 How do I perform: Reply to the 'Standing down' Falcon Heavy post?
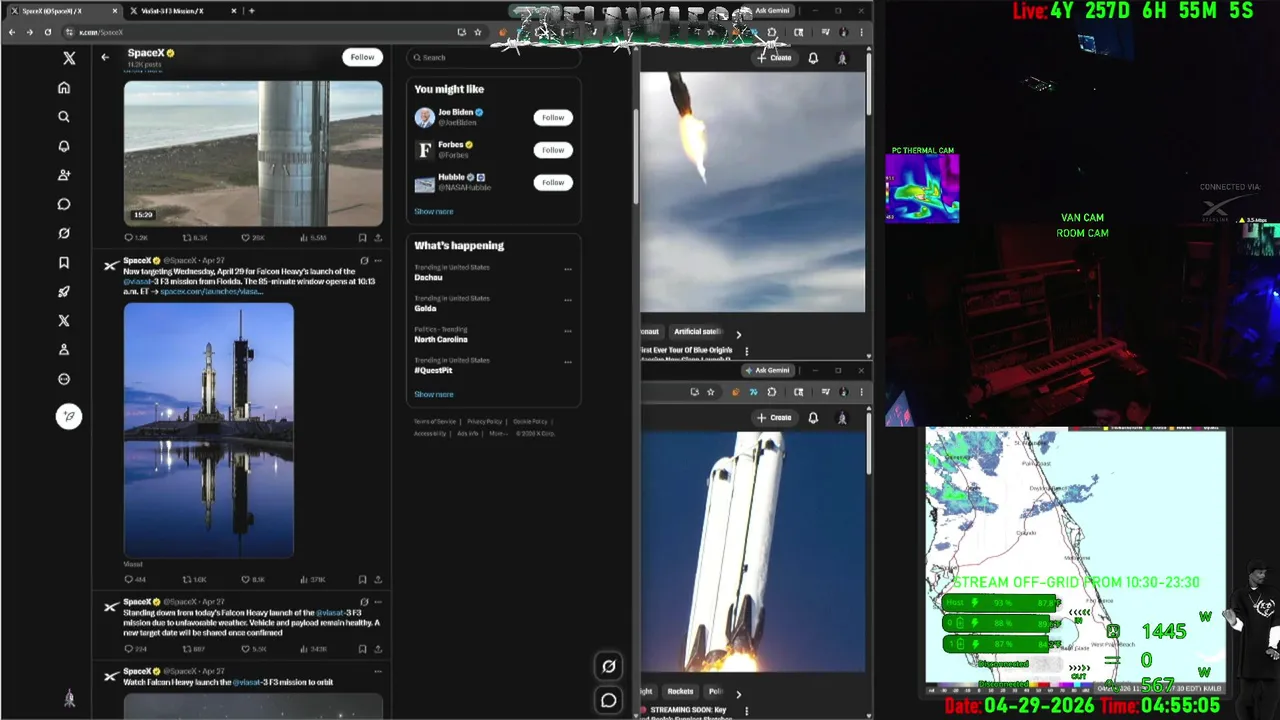point(128,649)
